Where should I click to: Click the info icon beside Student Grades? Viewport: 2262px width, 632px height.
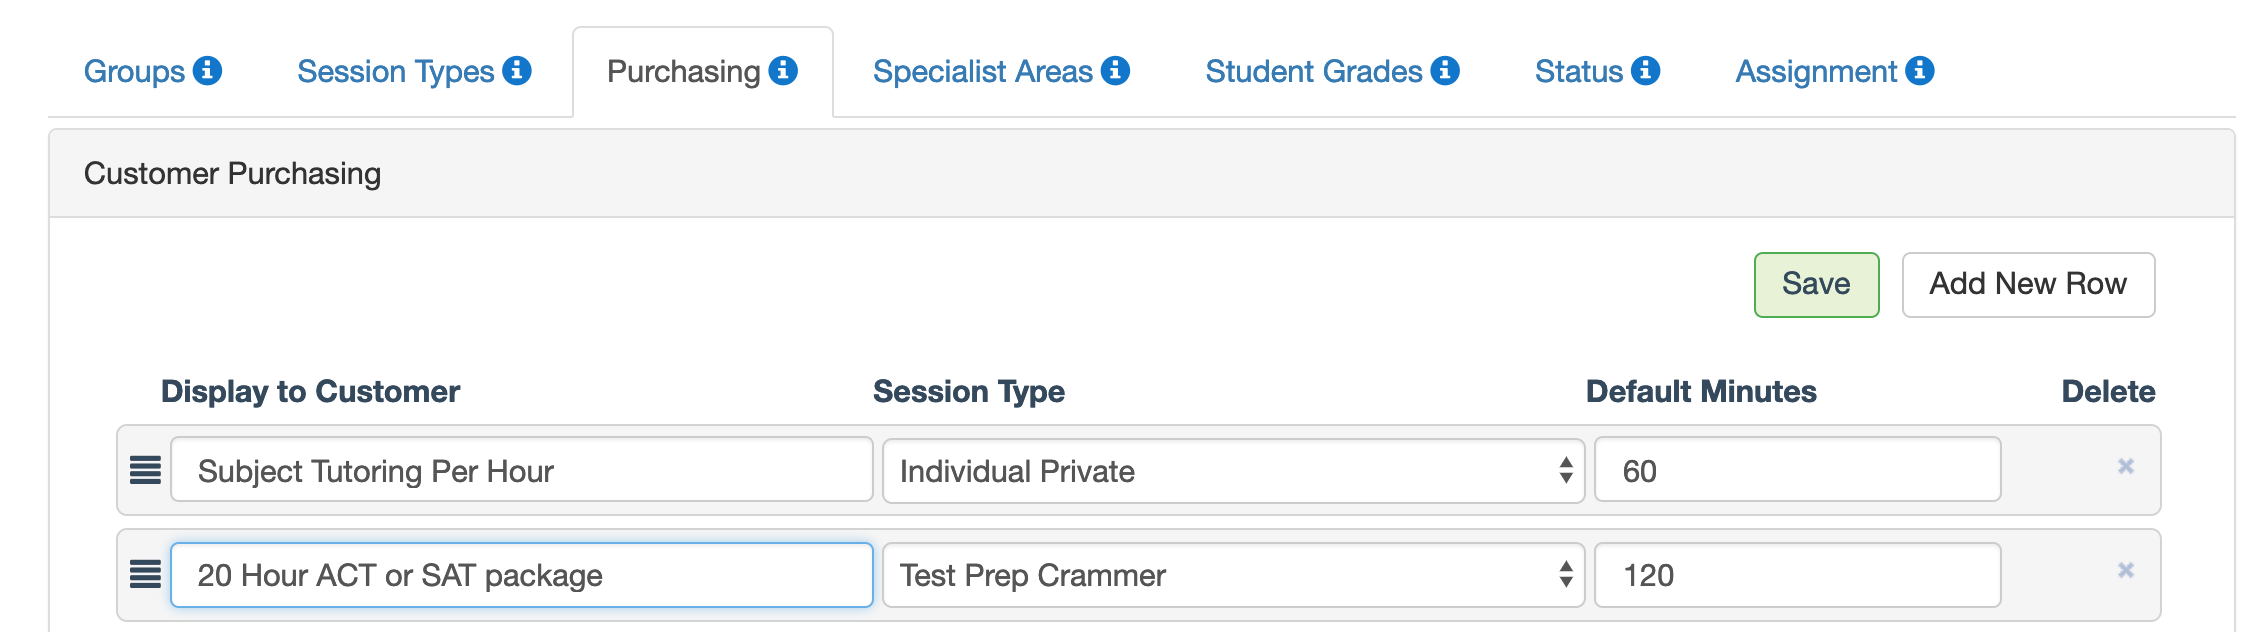pos(1445,71)
